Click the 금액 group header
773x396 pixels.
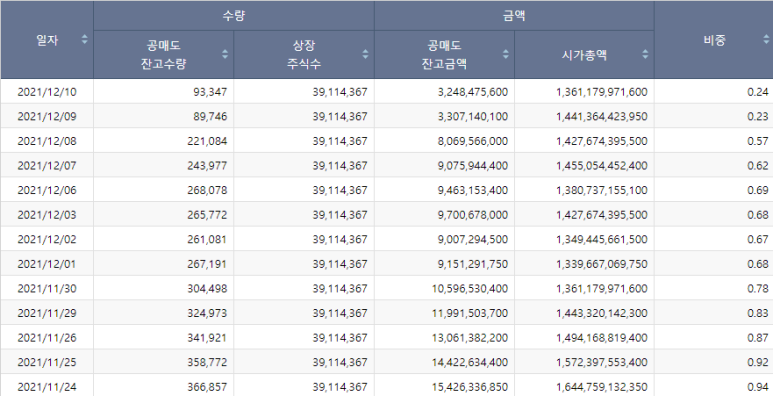pyautogui.click(x=514, y=16)
